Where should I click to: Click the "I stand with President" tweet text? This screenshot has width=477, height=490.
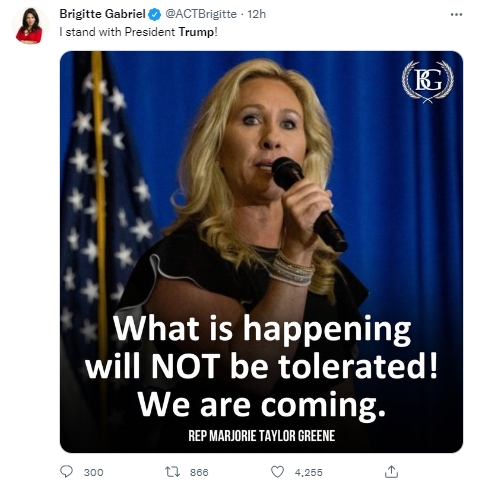tap(117, 32)
